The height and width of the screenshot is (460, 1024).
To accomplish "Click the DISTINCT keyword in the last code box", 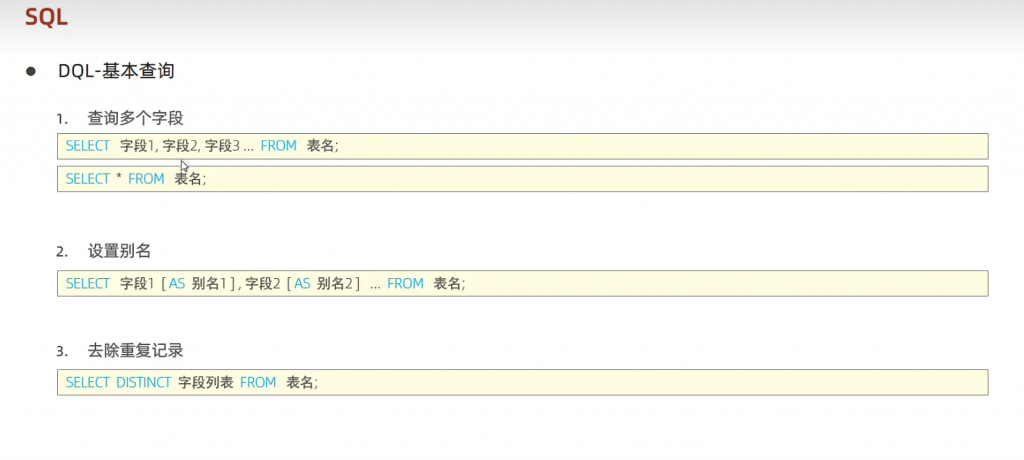I will pos(143,383).
